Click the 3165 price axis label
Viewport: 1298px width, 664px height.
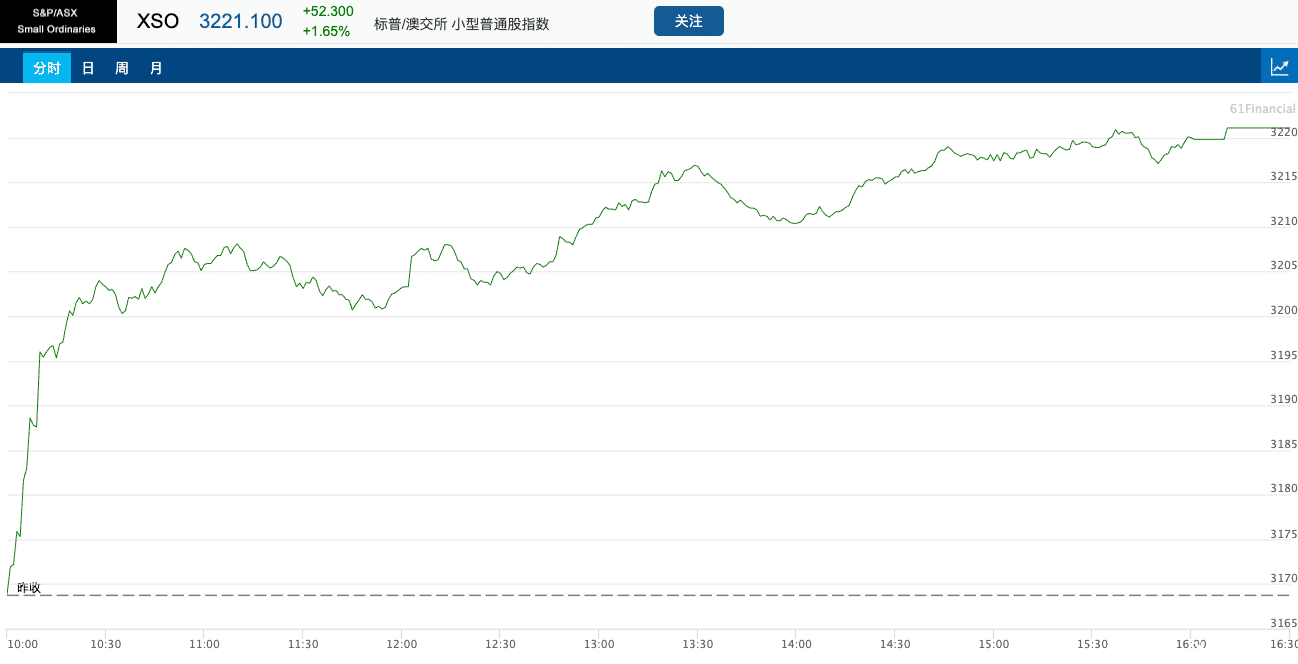tap(1284, 622)
